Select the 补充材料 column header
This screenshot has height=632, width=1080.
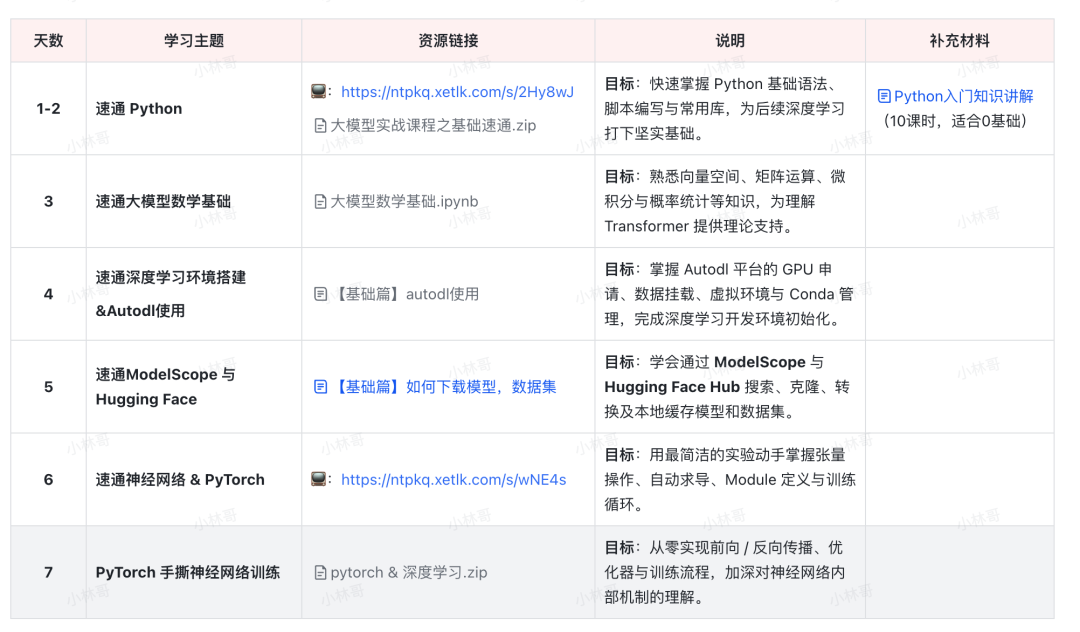pyautogui.click(x=959, y=41)
